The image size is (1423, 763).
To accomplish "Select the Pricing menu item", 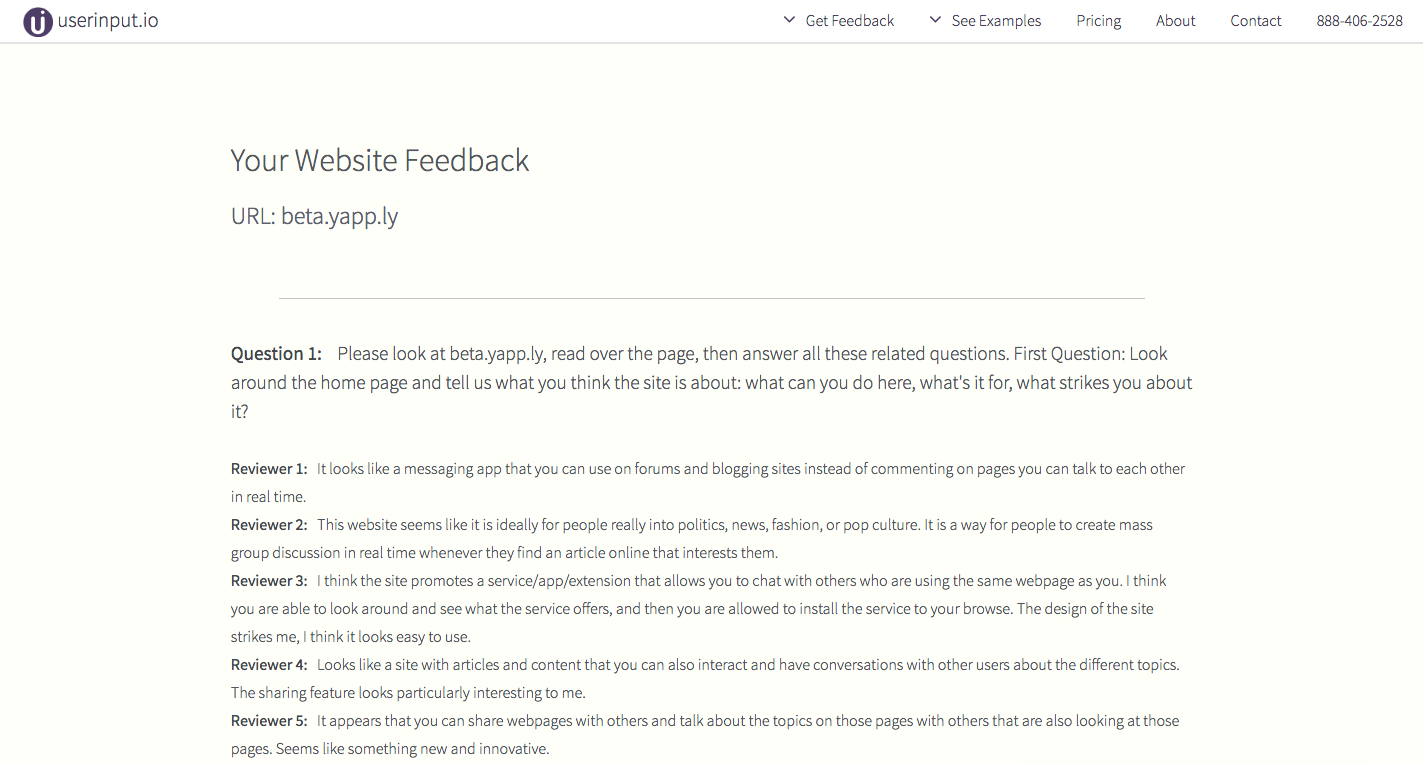I will (1098, 20).
